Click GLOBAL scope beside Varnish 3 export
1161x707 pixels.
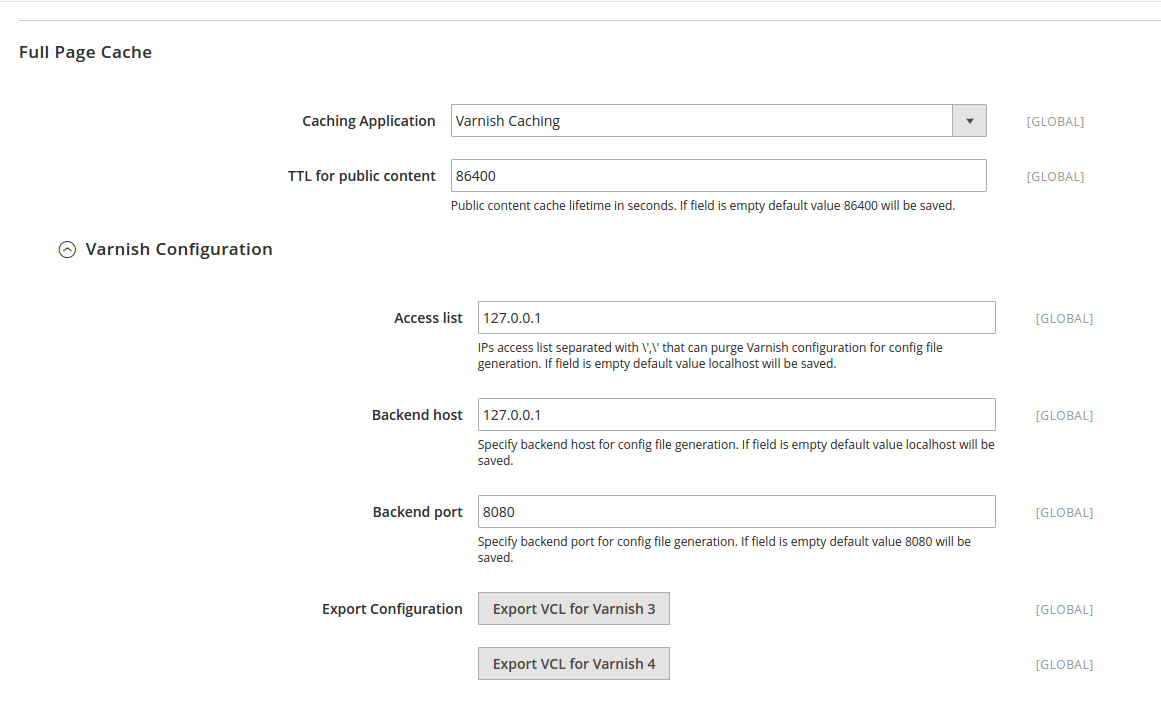click(x=1064, y=609)
